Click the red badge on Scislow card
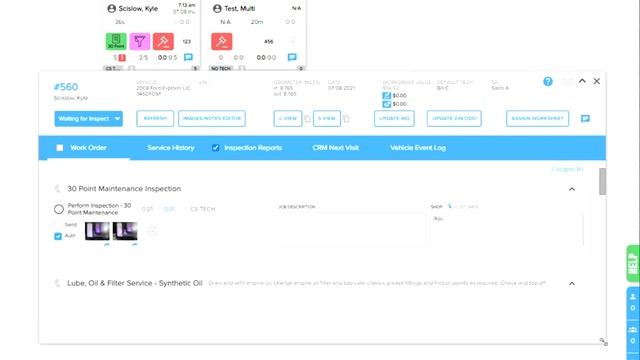Viewport: 640px width, 360px height. tap(122, 58)
